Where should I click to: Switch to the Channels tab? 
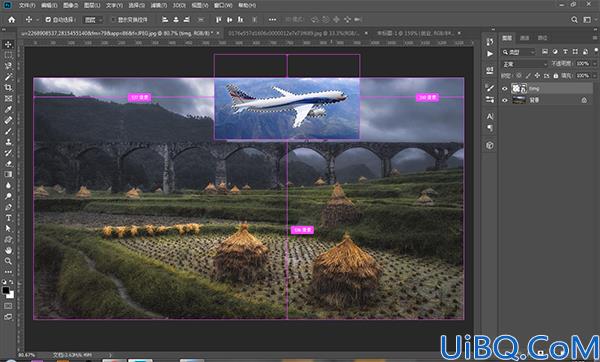point(525,38)
